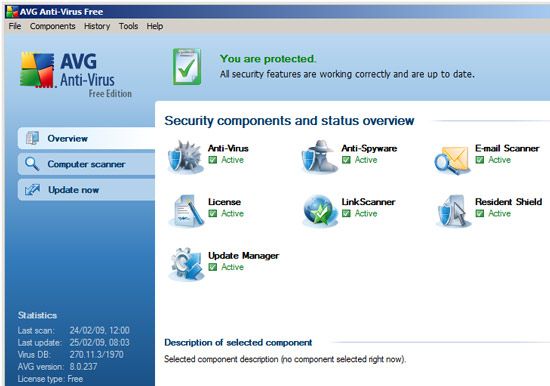Click the AVG four-color logo
Image resolution: width=550 pixels, height=386 pixels.
pos(38,70)
